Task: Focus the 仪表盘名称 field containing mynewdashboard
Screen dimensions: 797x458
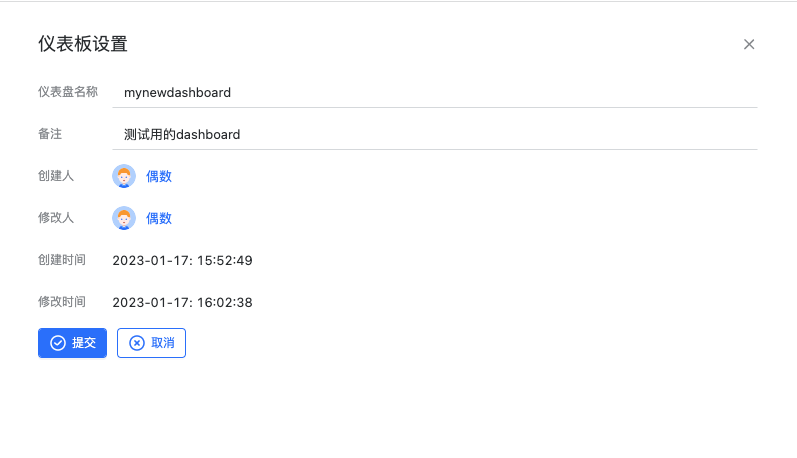Action: pos(434,92)
